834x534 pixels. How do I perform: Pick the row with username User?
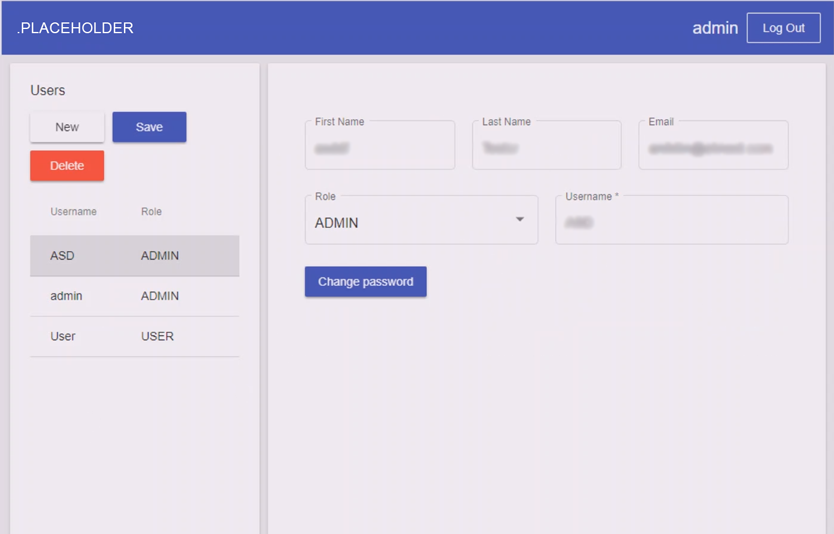pos(134,336)
